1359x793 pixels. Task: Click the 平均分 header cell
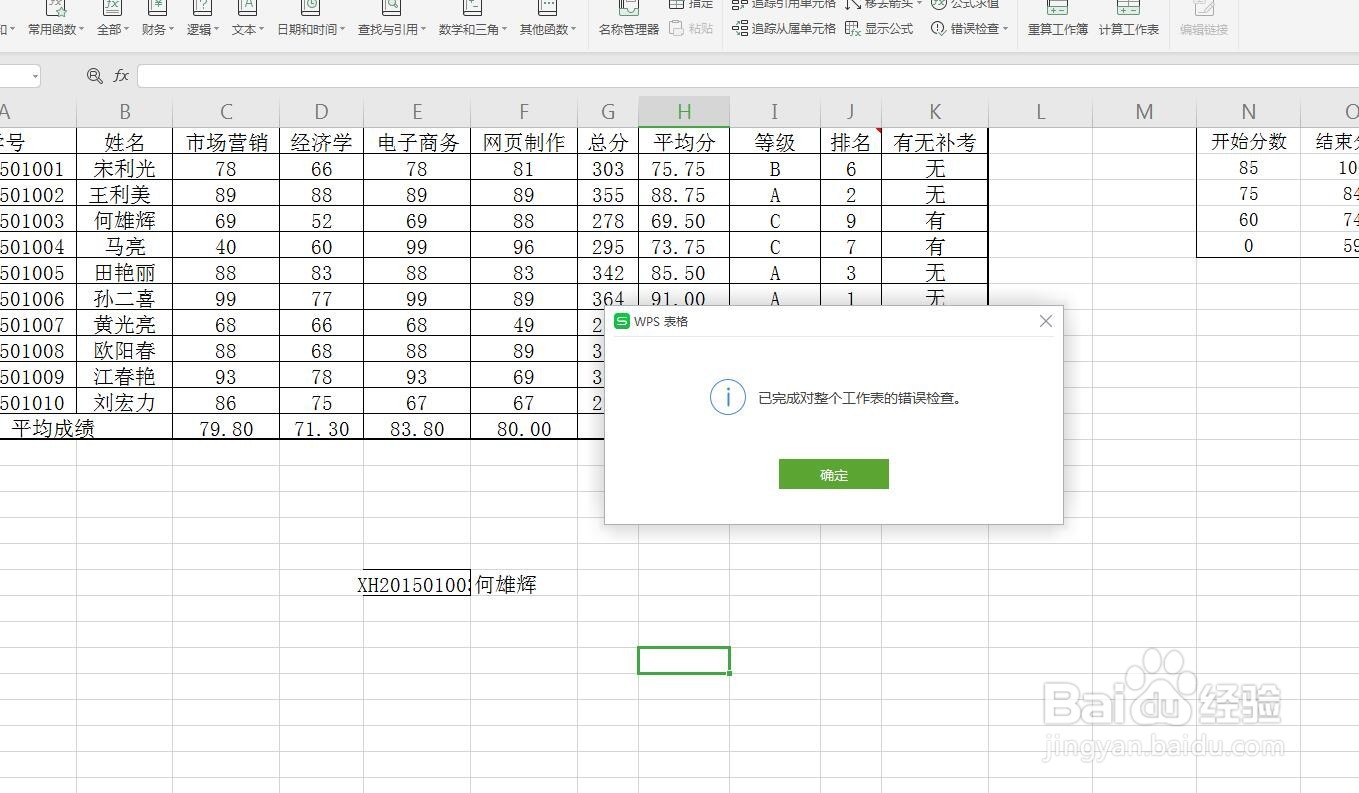684,142
